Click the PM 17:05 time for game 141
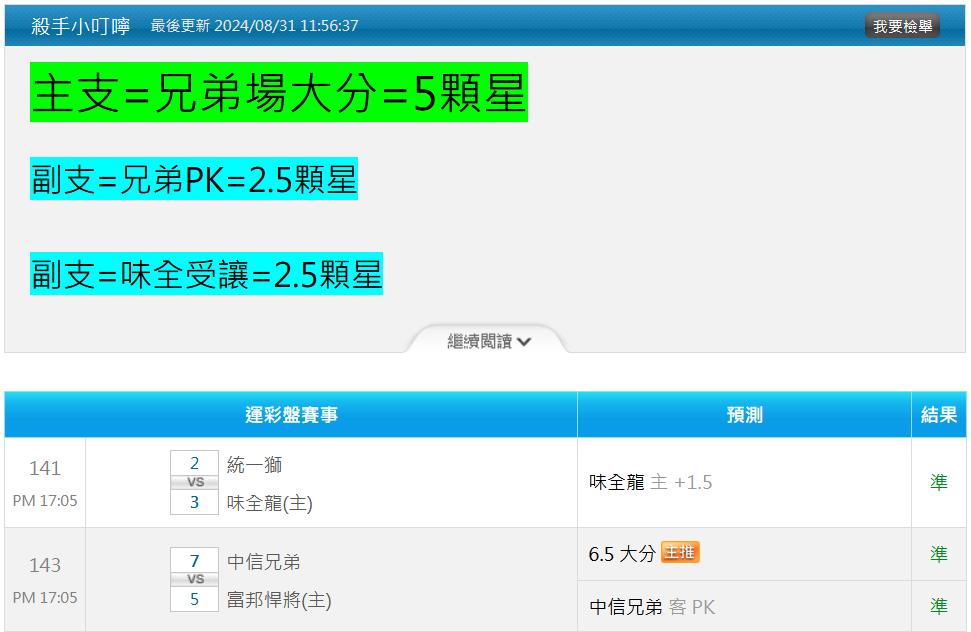The width and height of the screenshot is (971, 632). point(45,500)
